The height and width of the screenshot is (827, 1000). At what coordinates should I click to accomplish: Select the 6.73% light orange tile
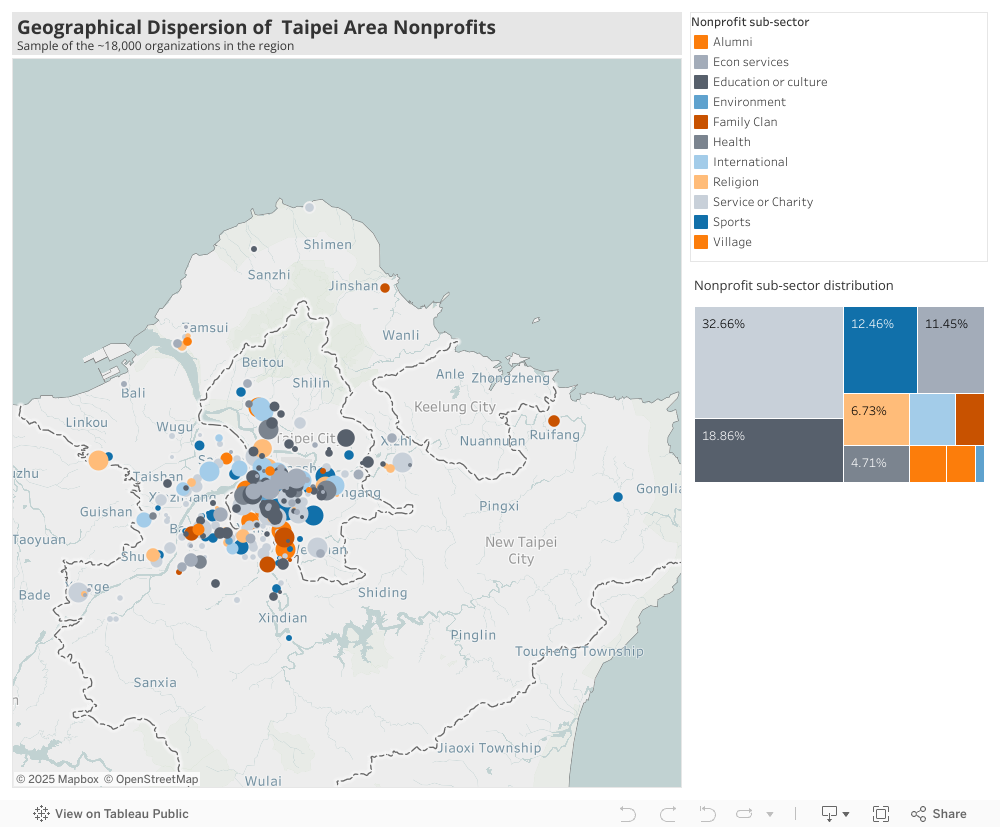tap(876, 419)
